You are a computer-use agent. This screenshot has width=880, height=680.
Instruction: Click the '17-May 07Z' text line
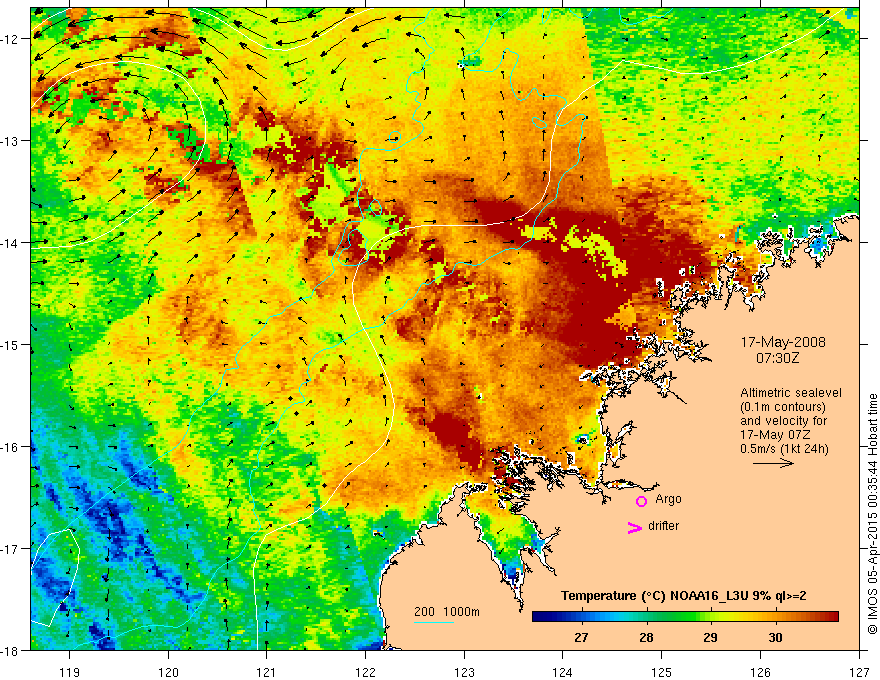775,435
